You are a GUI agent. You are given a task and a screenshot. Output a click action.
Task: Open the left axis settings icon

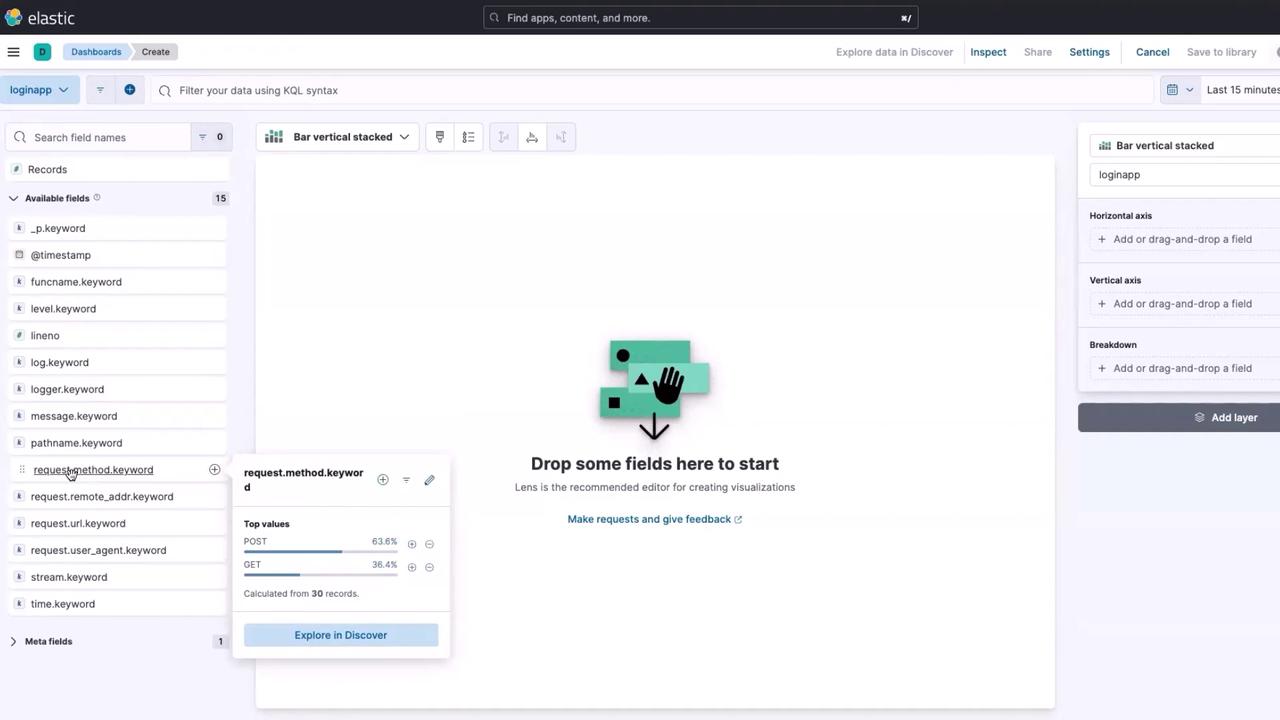coord(504,137)
